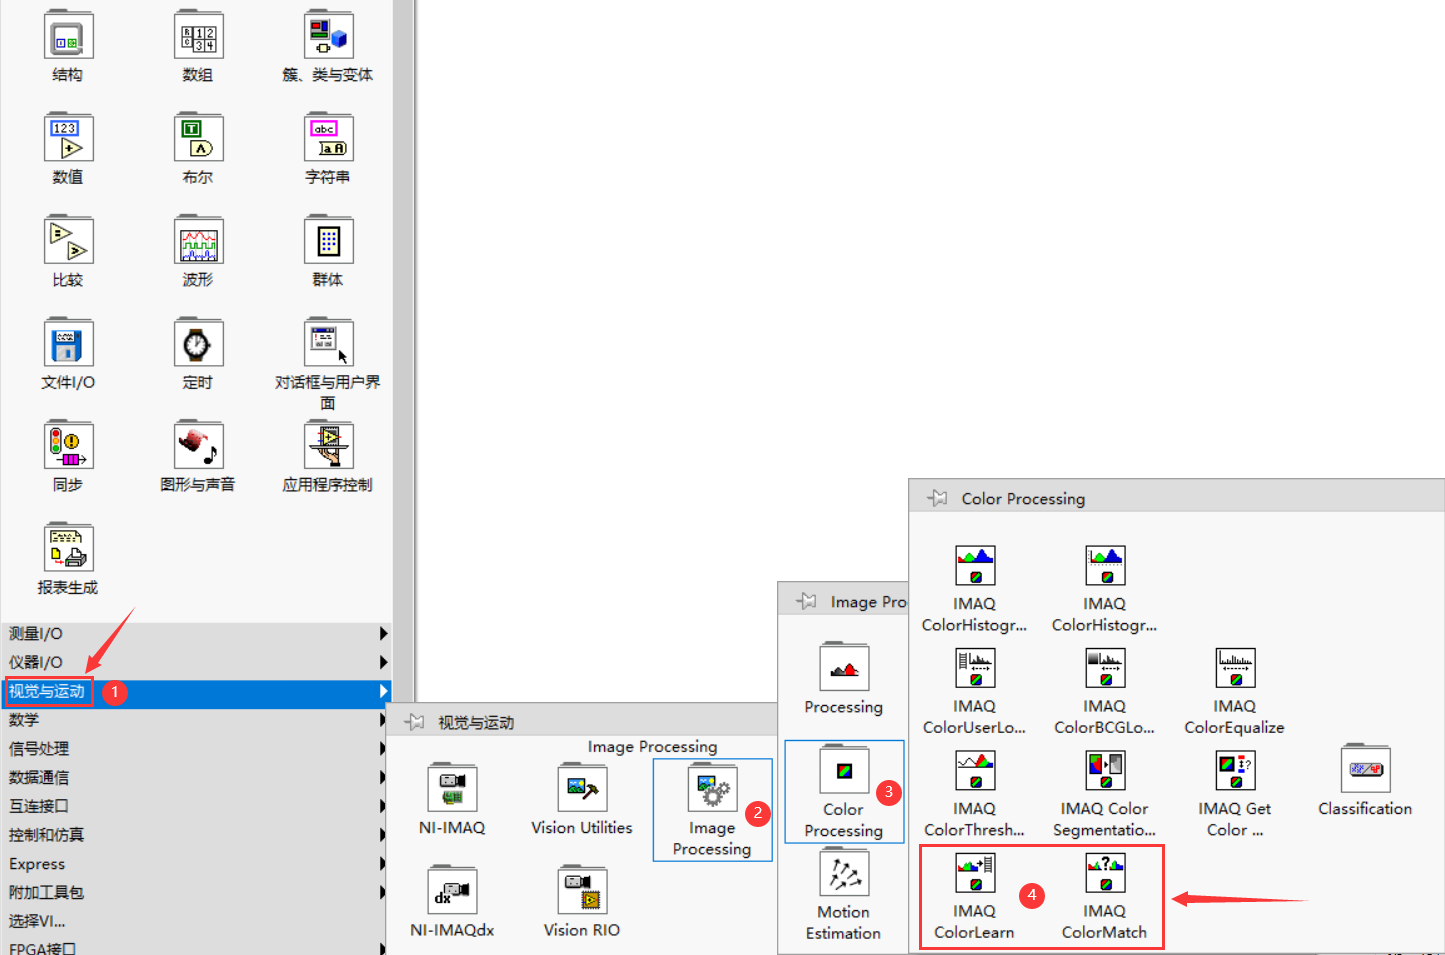Select the IMAQ ColorThreshold VI
Viewport: 1445px width, 955px height.
[974, 770]
